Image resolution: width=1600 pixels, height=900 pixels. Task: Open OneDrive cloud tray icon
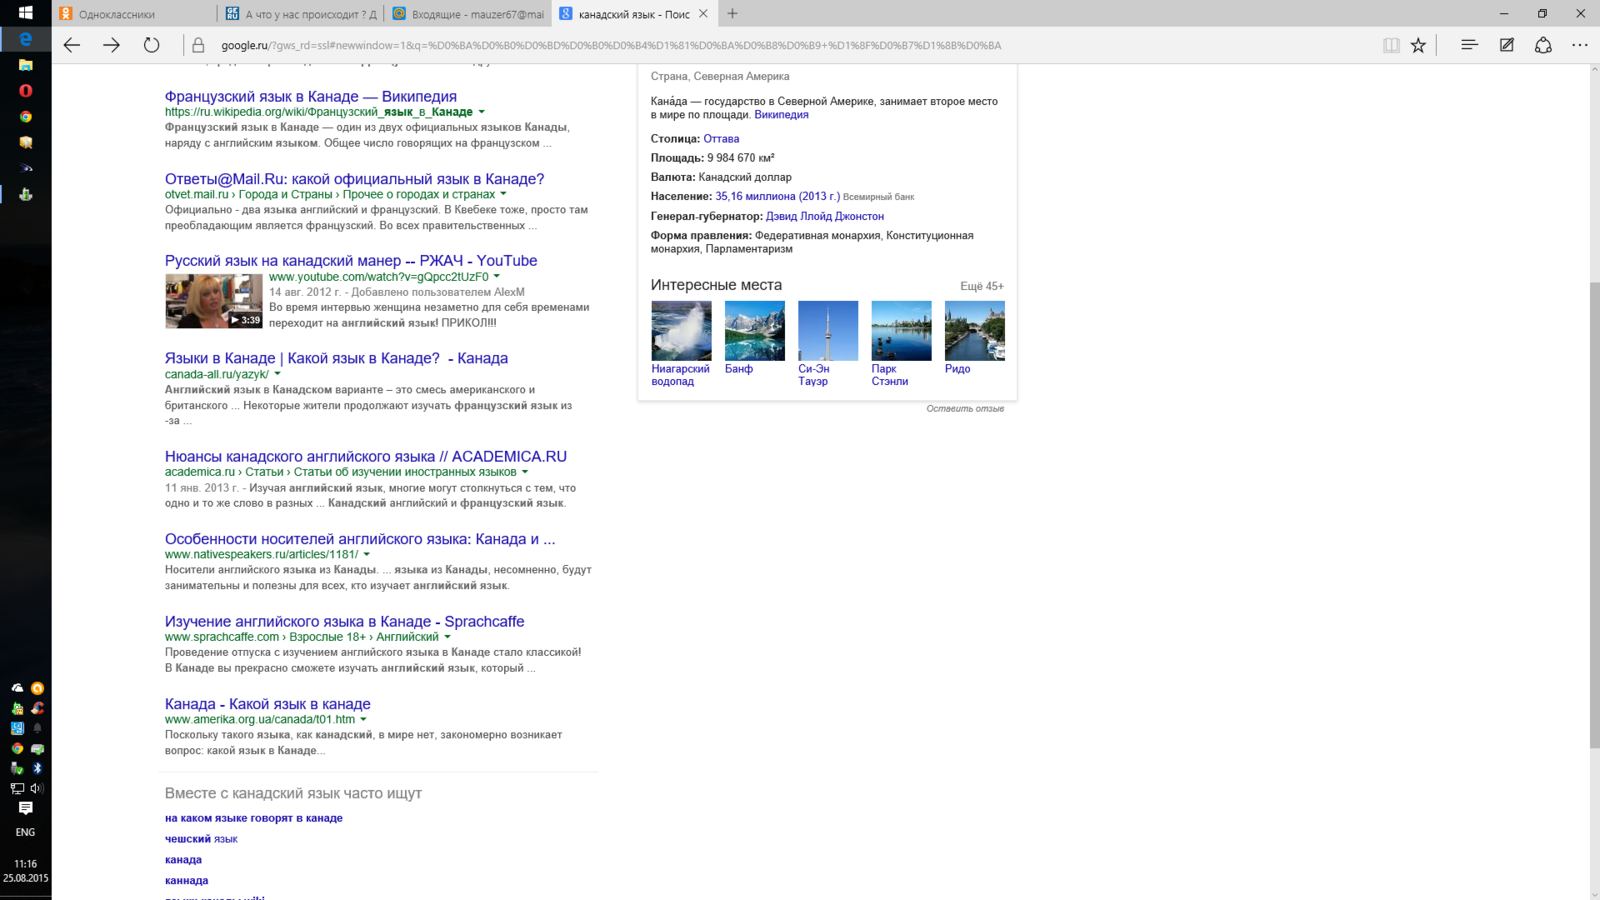point(17,688)
